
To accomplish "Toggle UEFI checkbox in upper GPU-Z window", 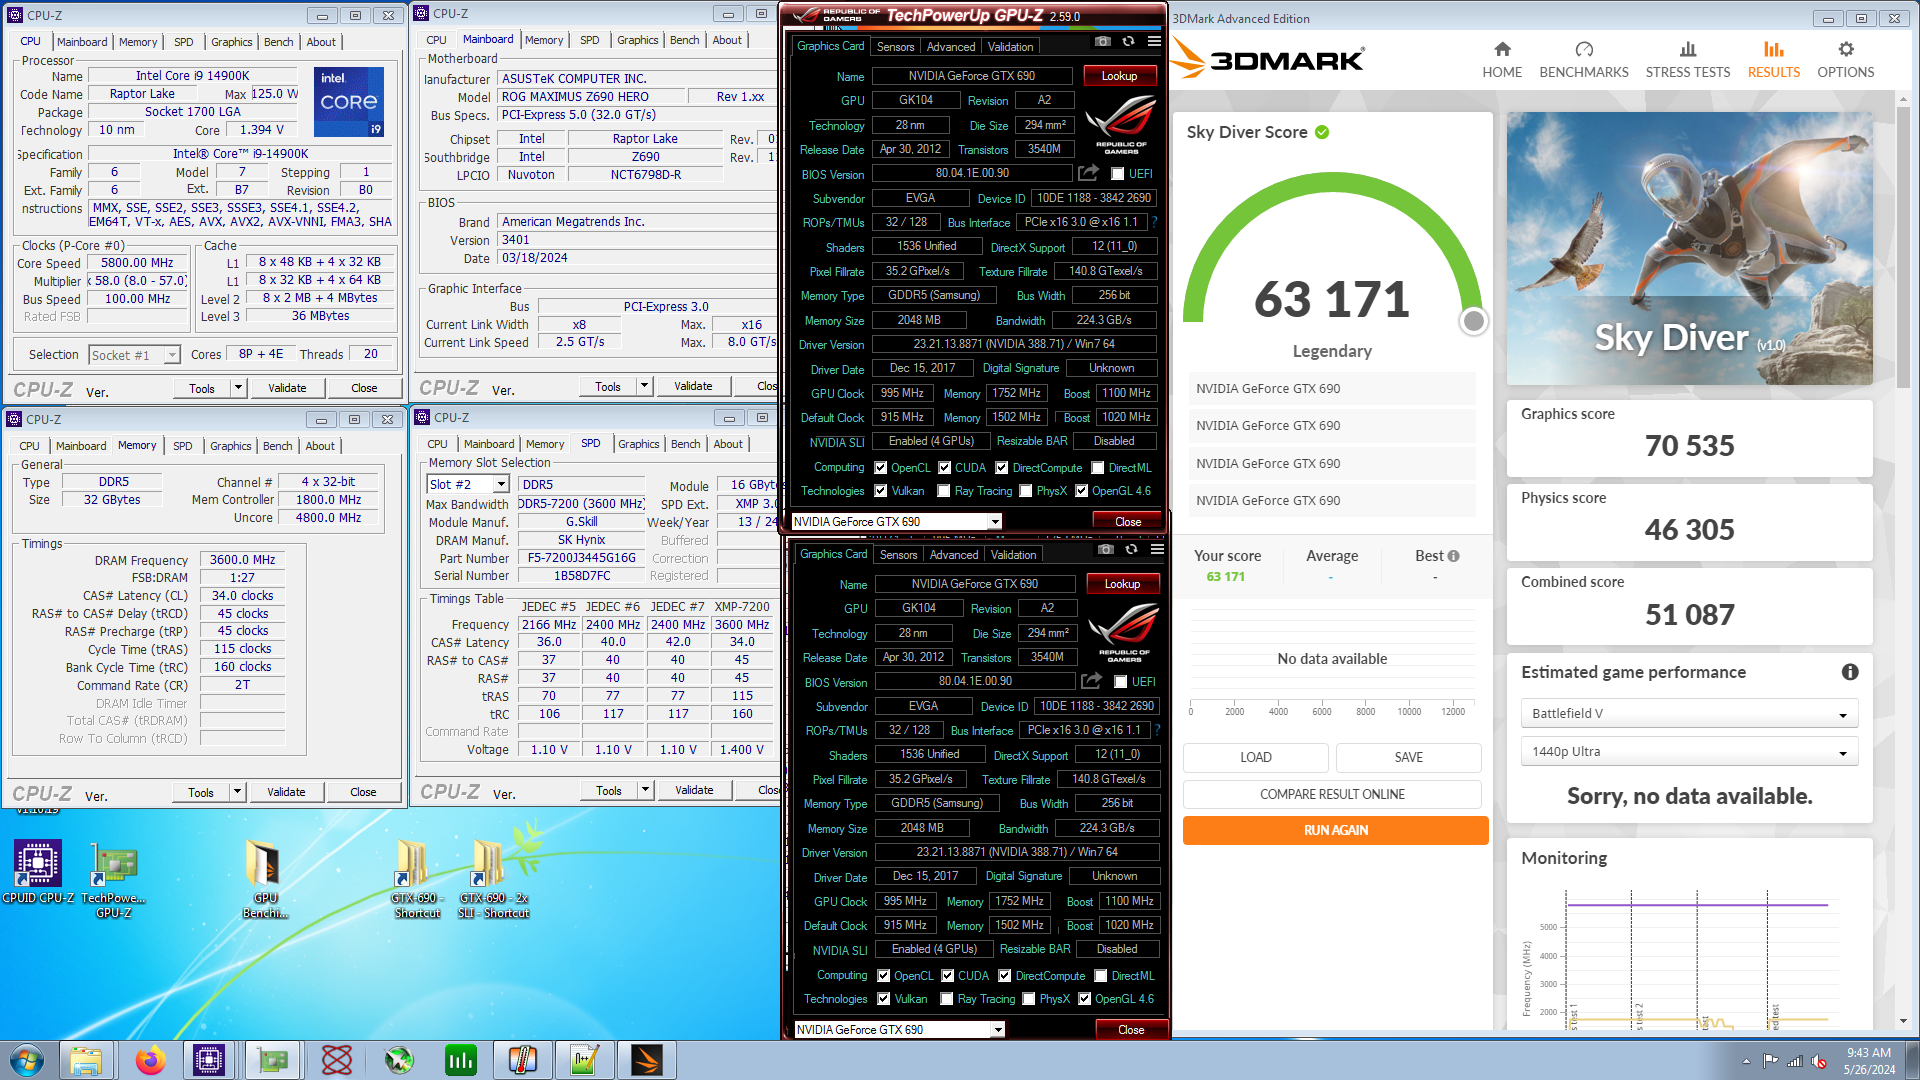I will (x=1118, y=173).
